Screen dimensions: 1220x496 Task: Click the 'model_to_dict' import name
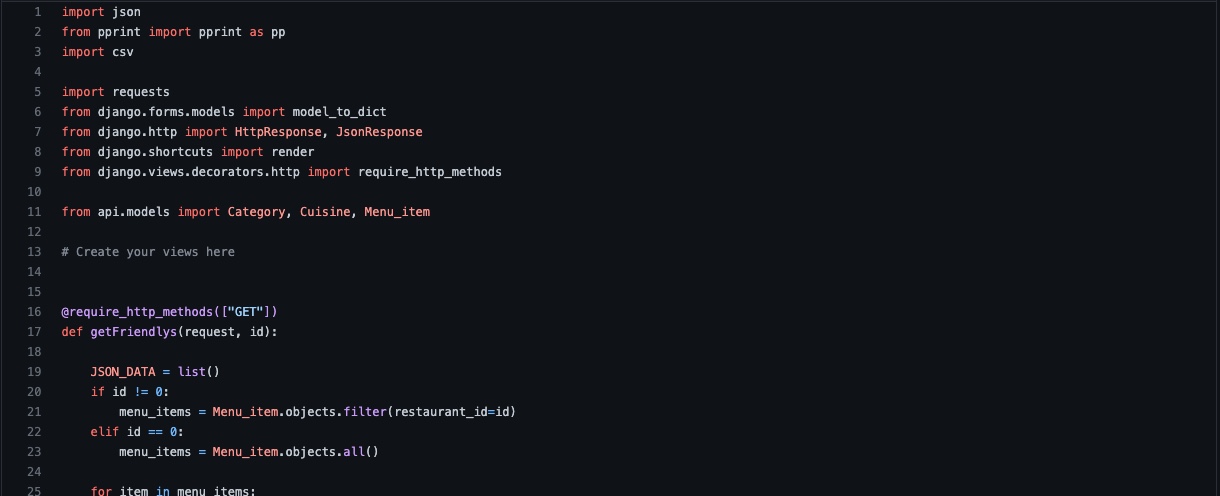[x=339, y=112]
